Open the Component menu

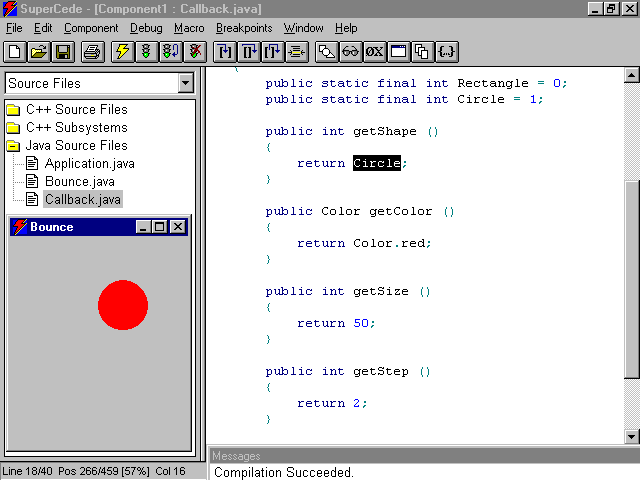coord(91,28)
